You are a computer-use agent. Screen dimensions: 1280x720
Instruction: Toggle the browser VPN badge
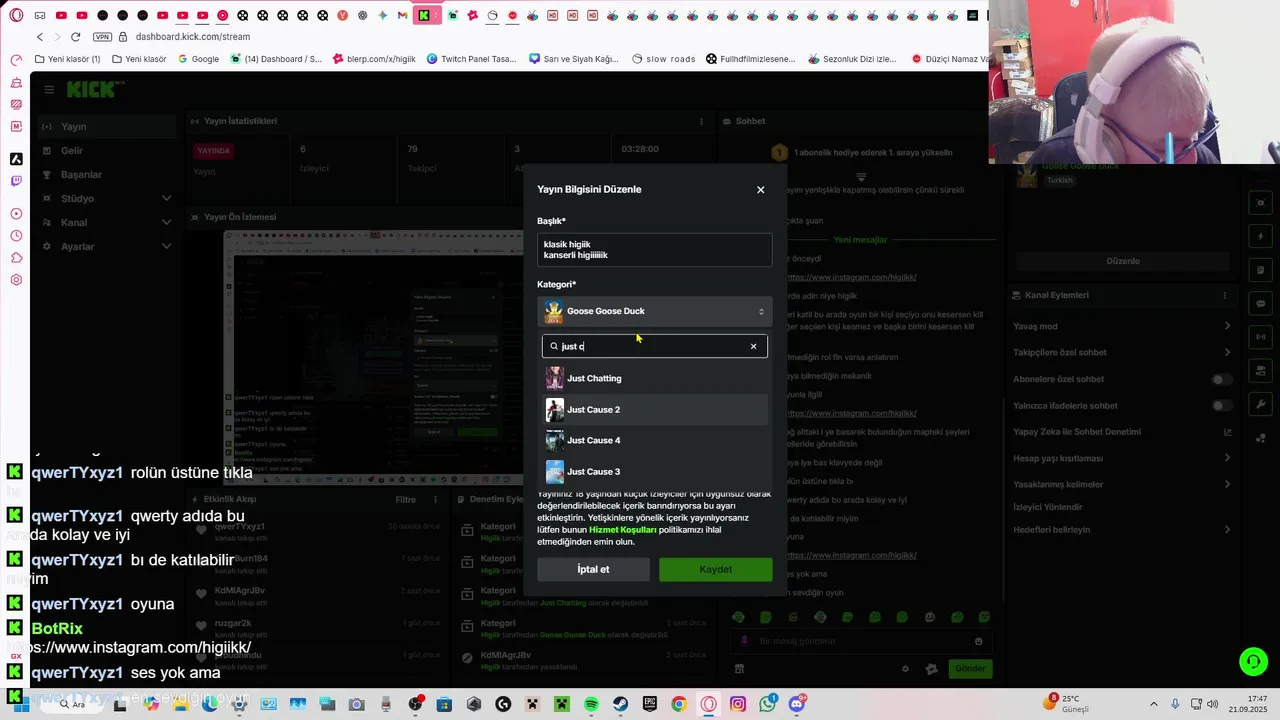point(102,37)
